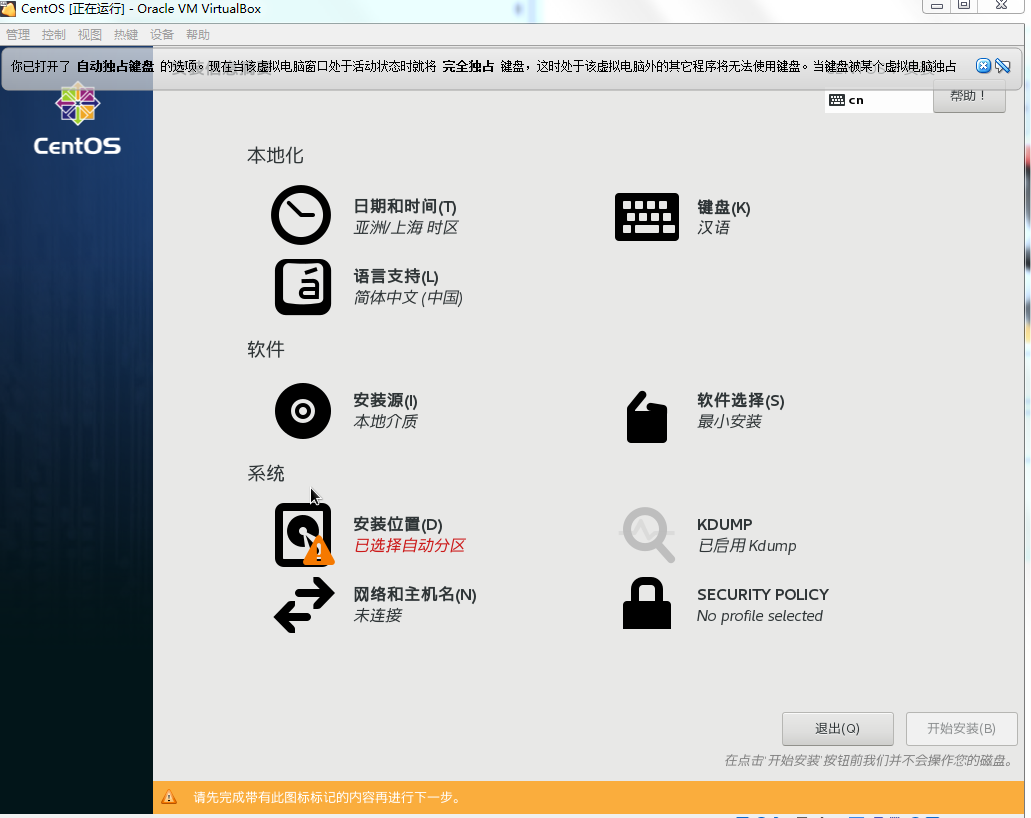Open 网络和主机名(N) settings
This screenshot has height=818, width=1031.
tap(415, 594)
